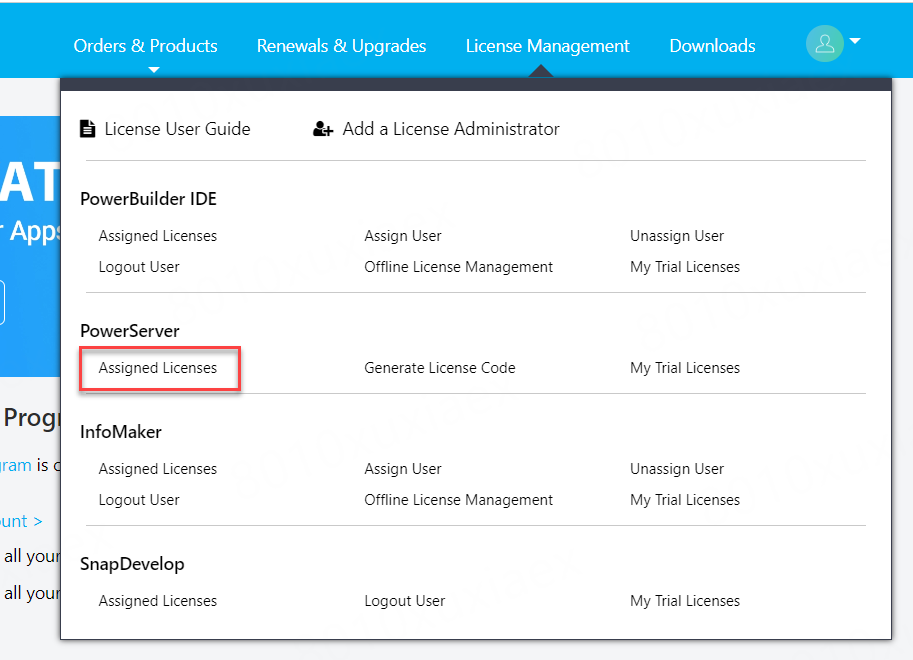Open SnapDevelop My Trial Licenses
This screenshot has width=913, height=660.
point(685,601)
